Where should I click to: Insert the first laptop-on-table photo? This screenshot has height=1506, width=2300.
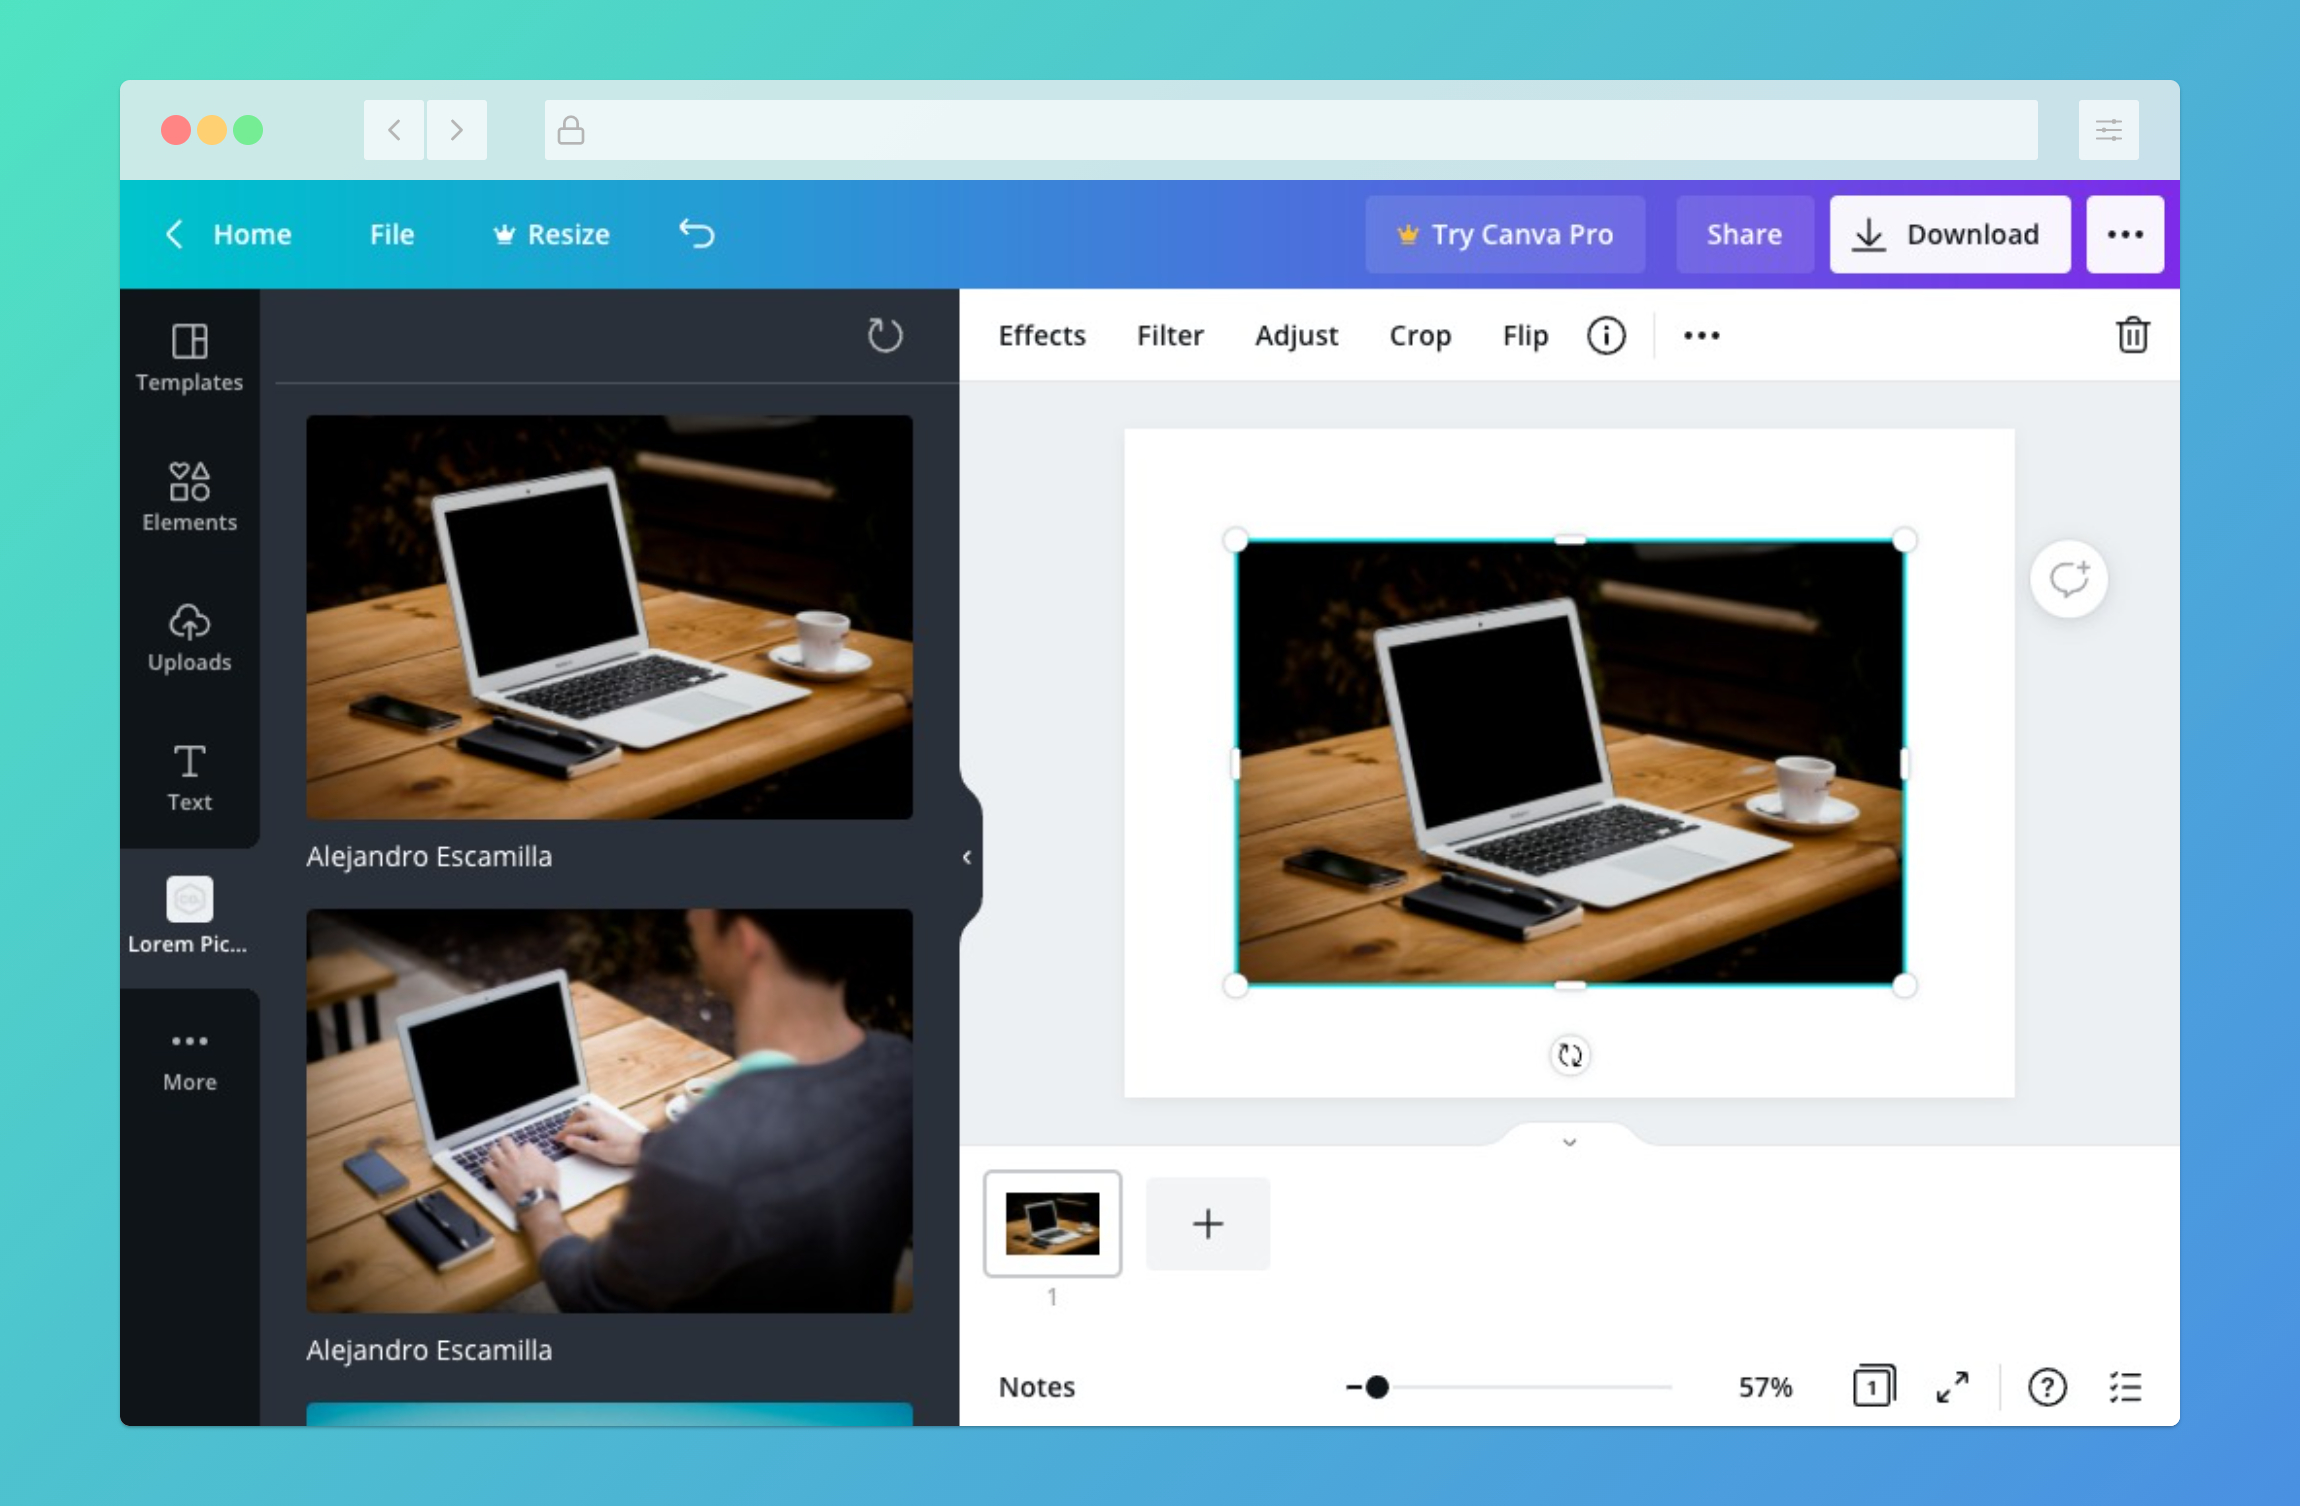(x=609, y=617)
